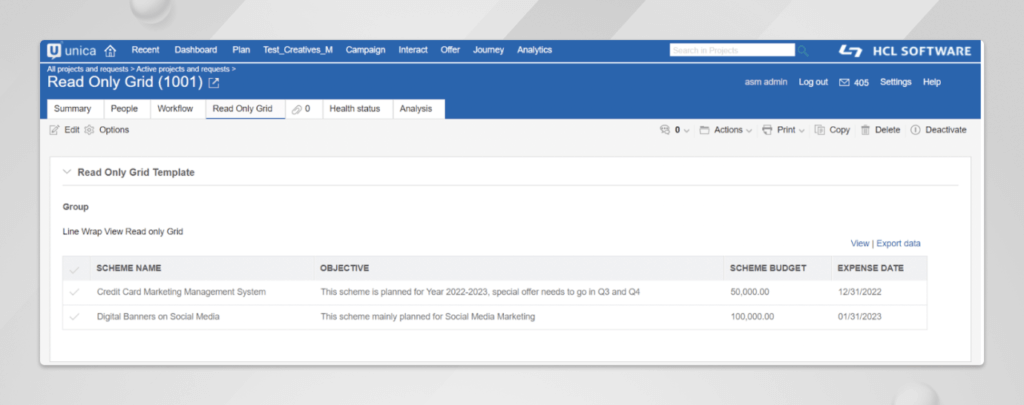Click the Edit pencil icon
This screenshot has height=405, width=1024.
(x=55, y=130)
